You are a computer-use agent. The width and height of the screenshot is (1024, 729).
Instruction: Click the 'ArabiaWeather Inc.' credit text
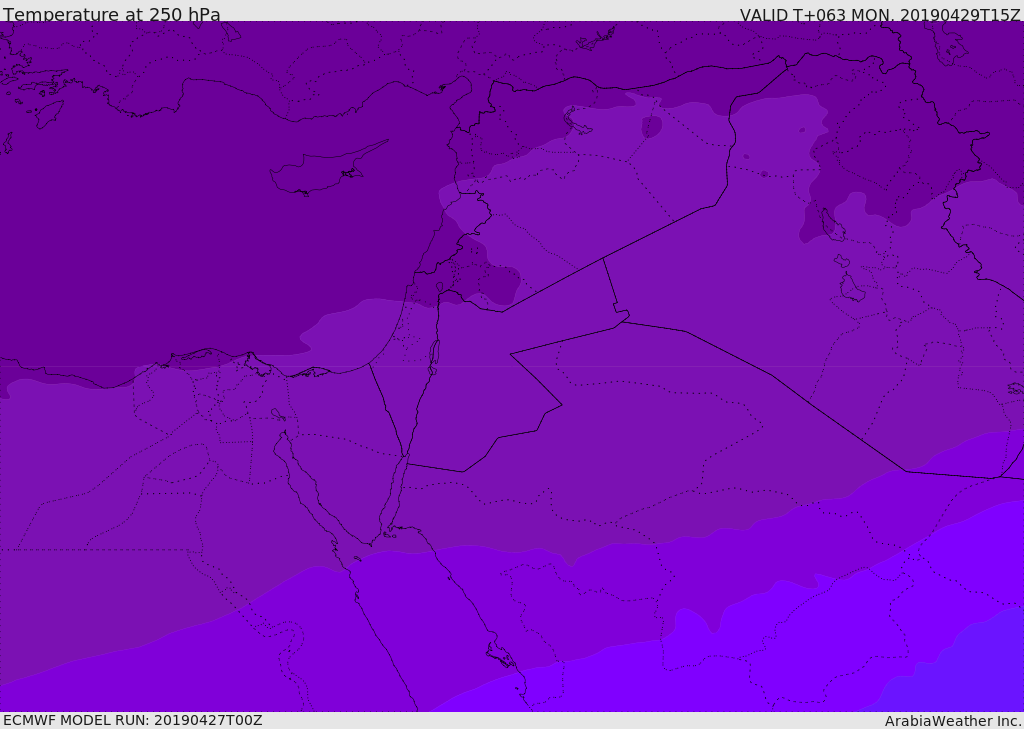click(x=953, y=721)
